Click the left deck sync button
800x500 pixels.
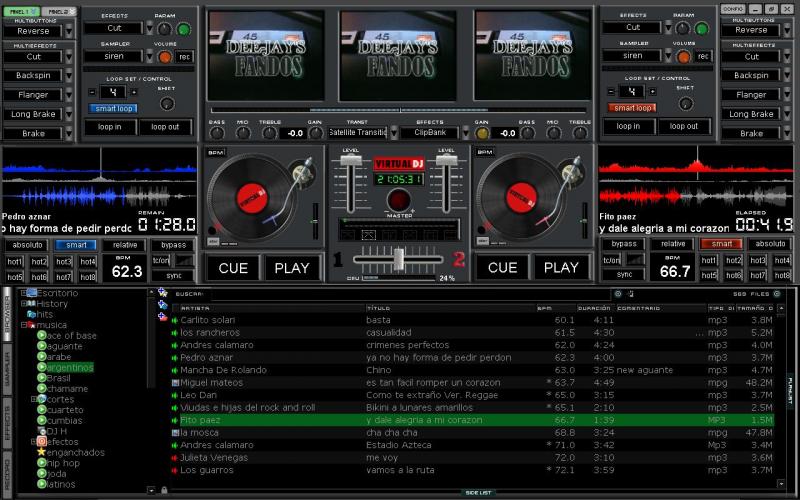coord(174,275)
